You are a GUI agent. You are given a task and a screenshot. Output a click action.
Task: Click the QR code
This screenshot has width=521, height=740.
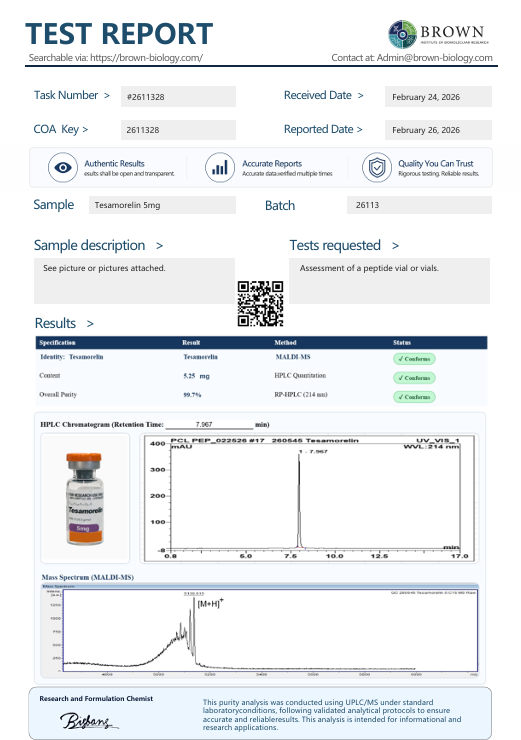tap(260, 303)
